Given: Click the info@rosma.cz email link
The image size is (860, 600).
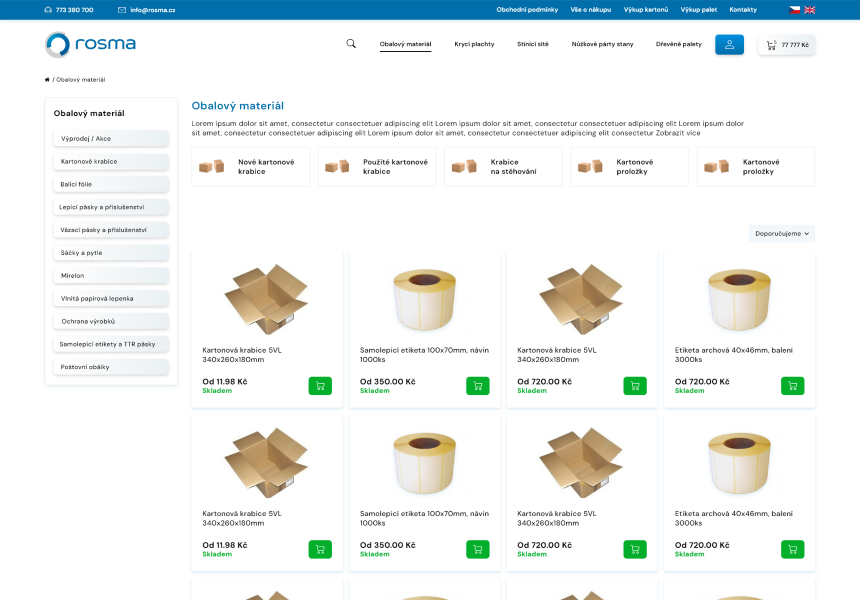Looking at the screenshot, I should (151, 10).
